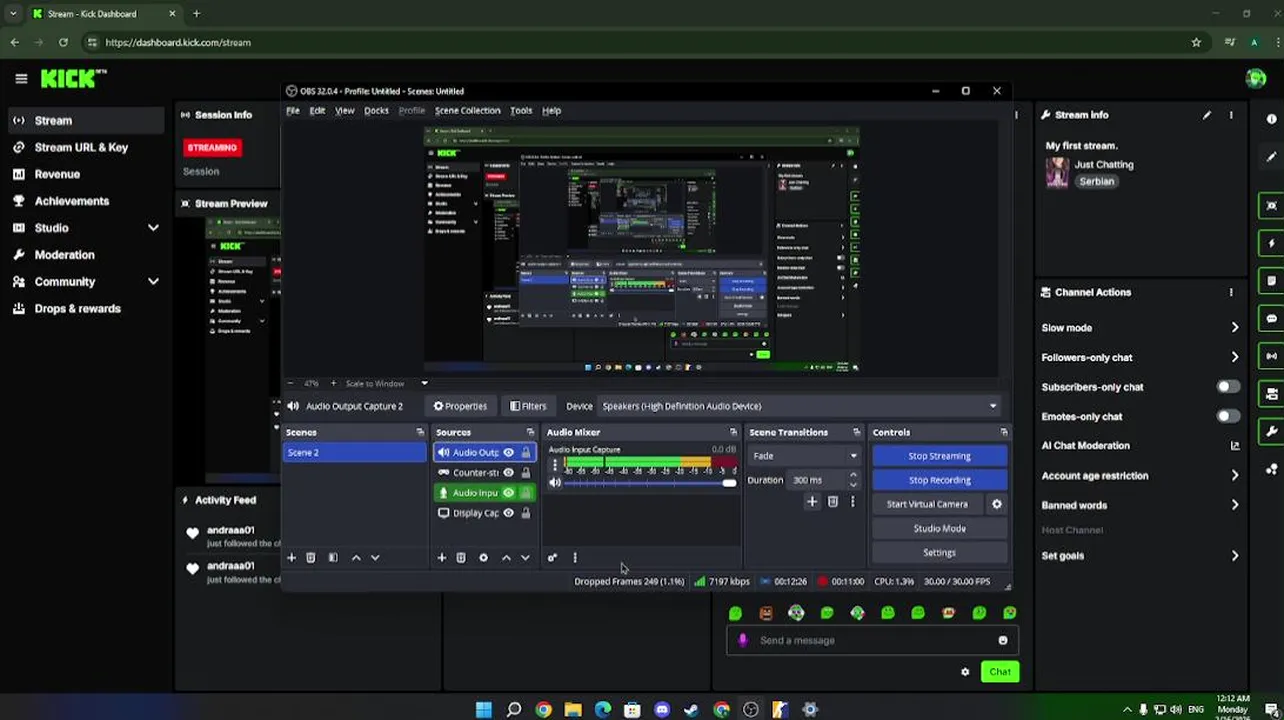The height and width of the screenshot is (720, 1284).
Task: Open advanced audio properties in Audio Mixer
Action: (552, 558)
